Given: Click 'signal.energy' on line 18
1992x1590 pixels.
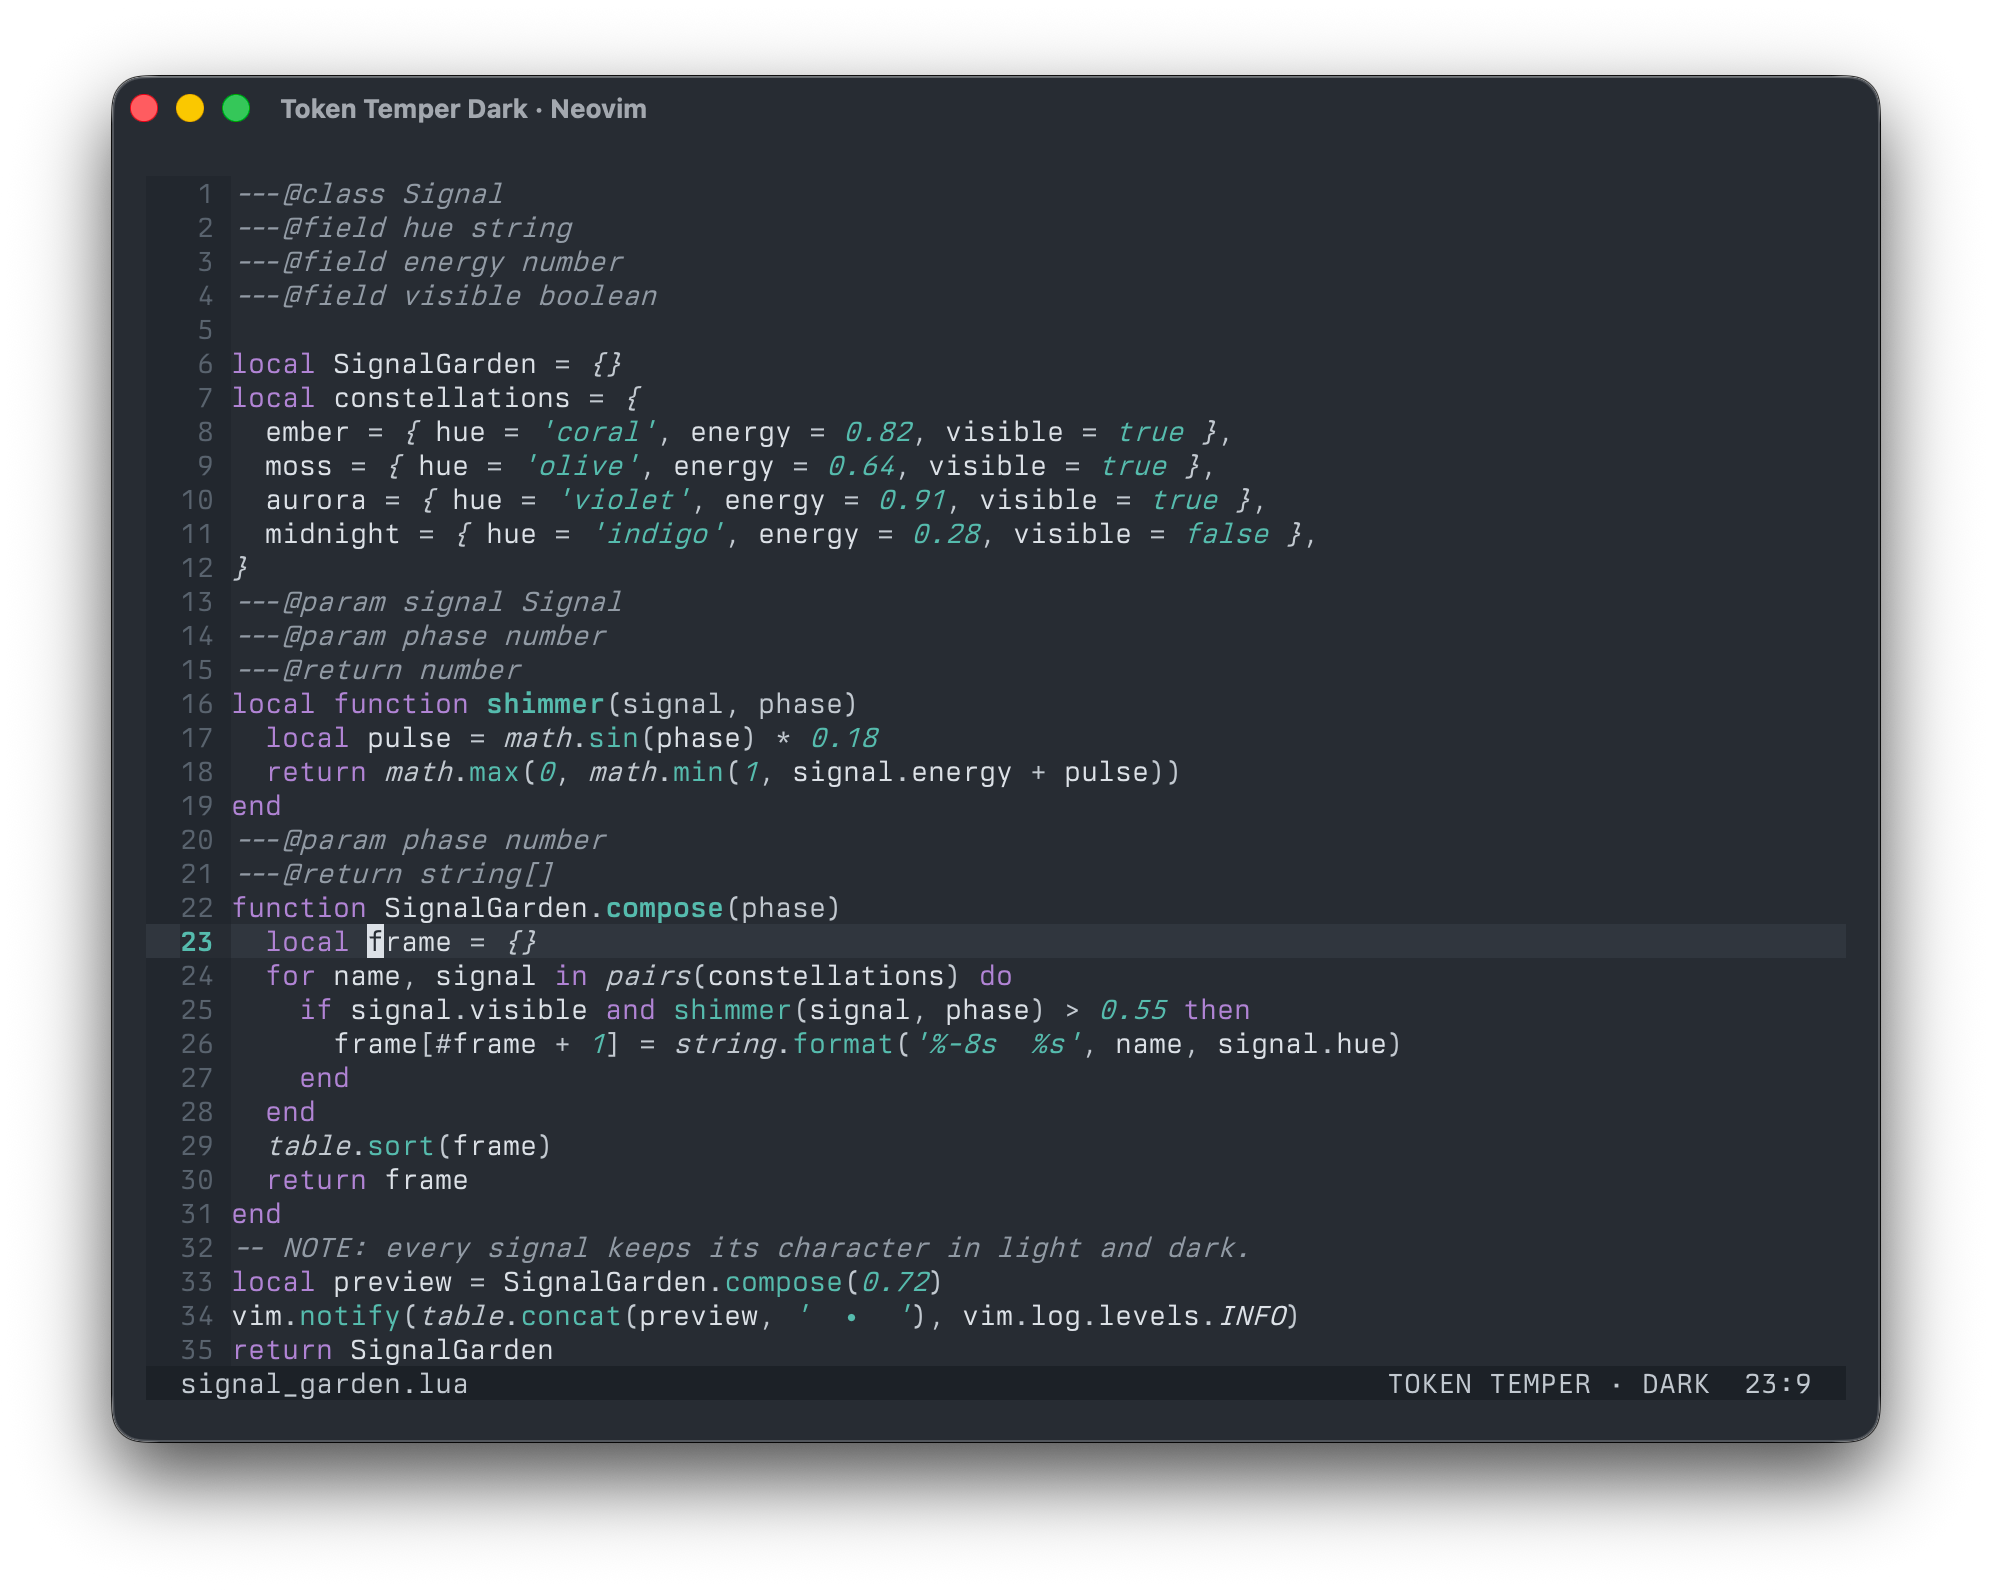Looking at the screenshot, I should pyautogui.click(x=902, y=772).
